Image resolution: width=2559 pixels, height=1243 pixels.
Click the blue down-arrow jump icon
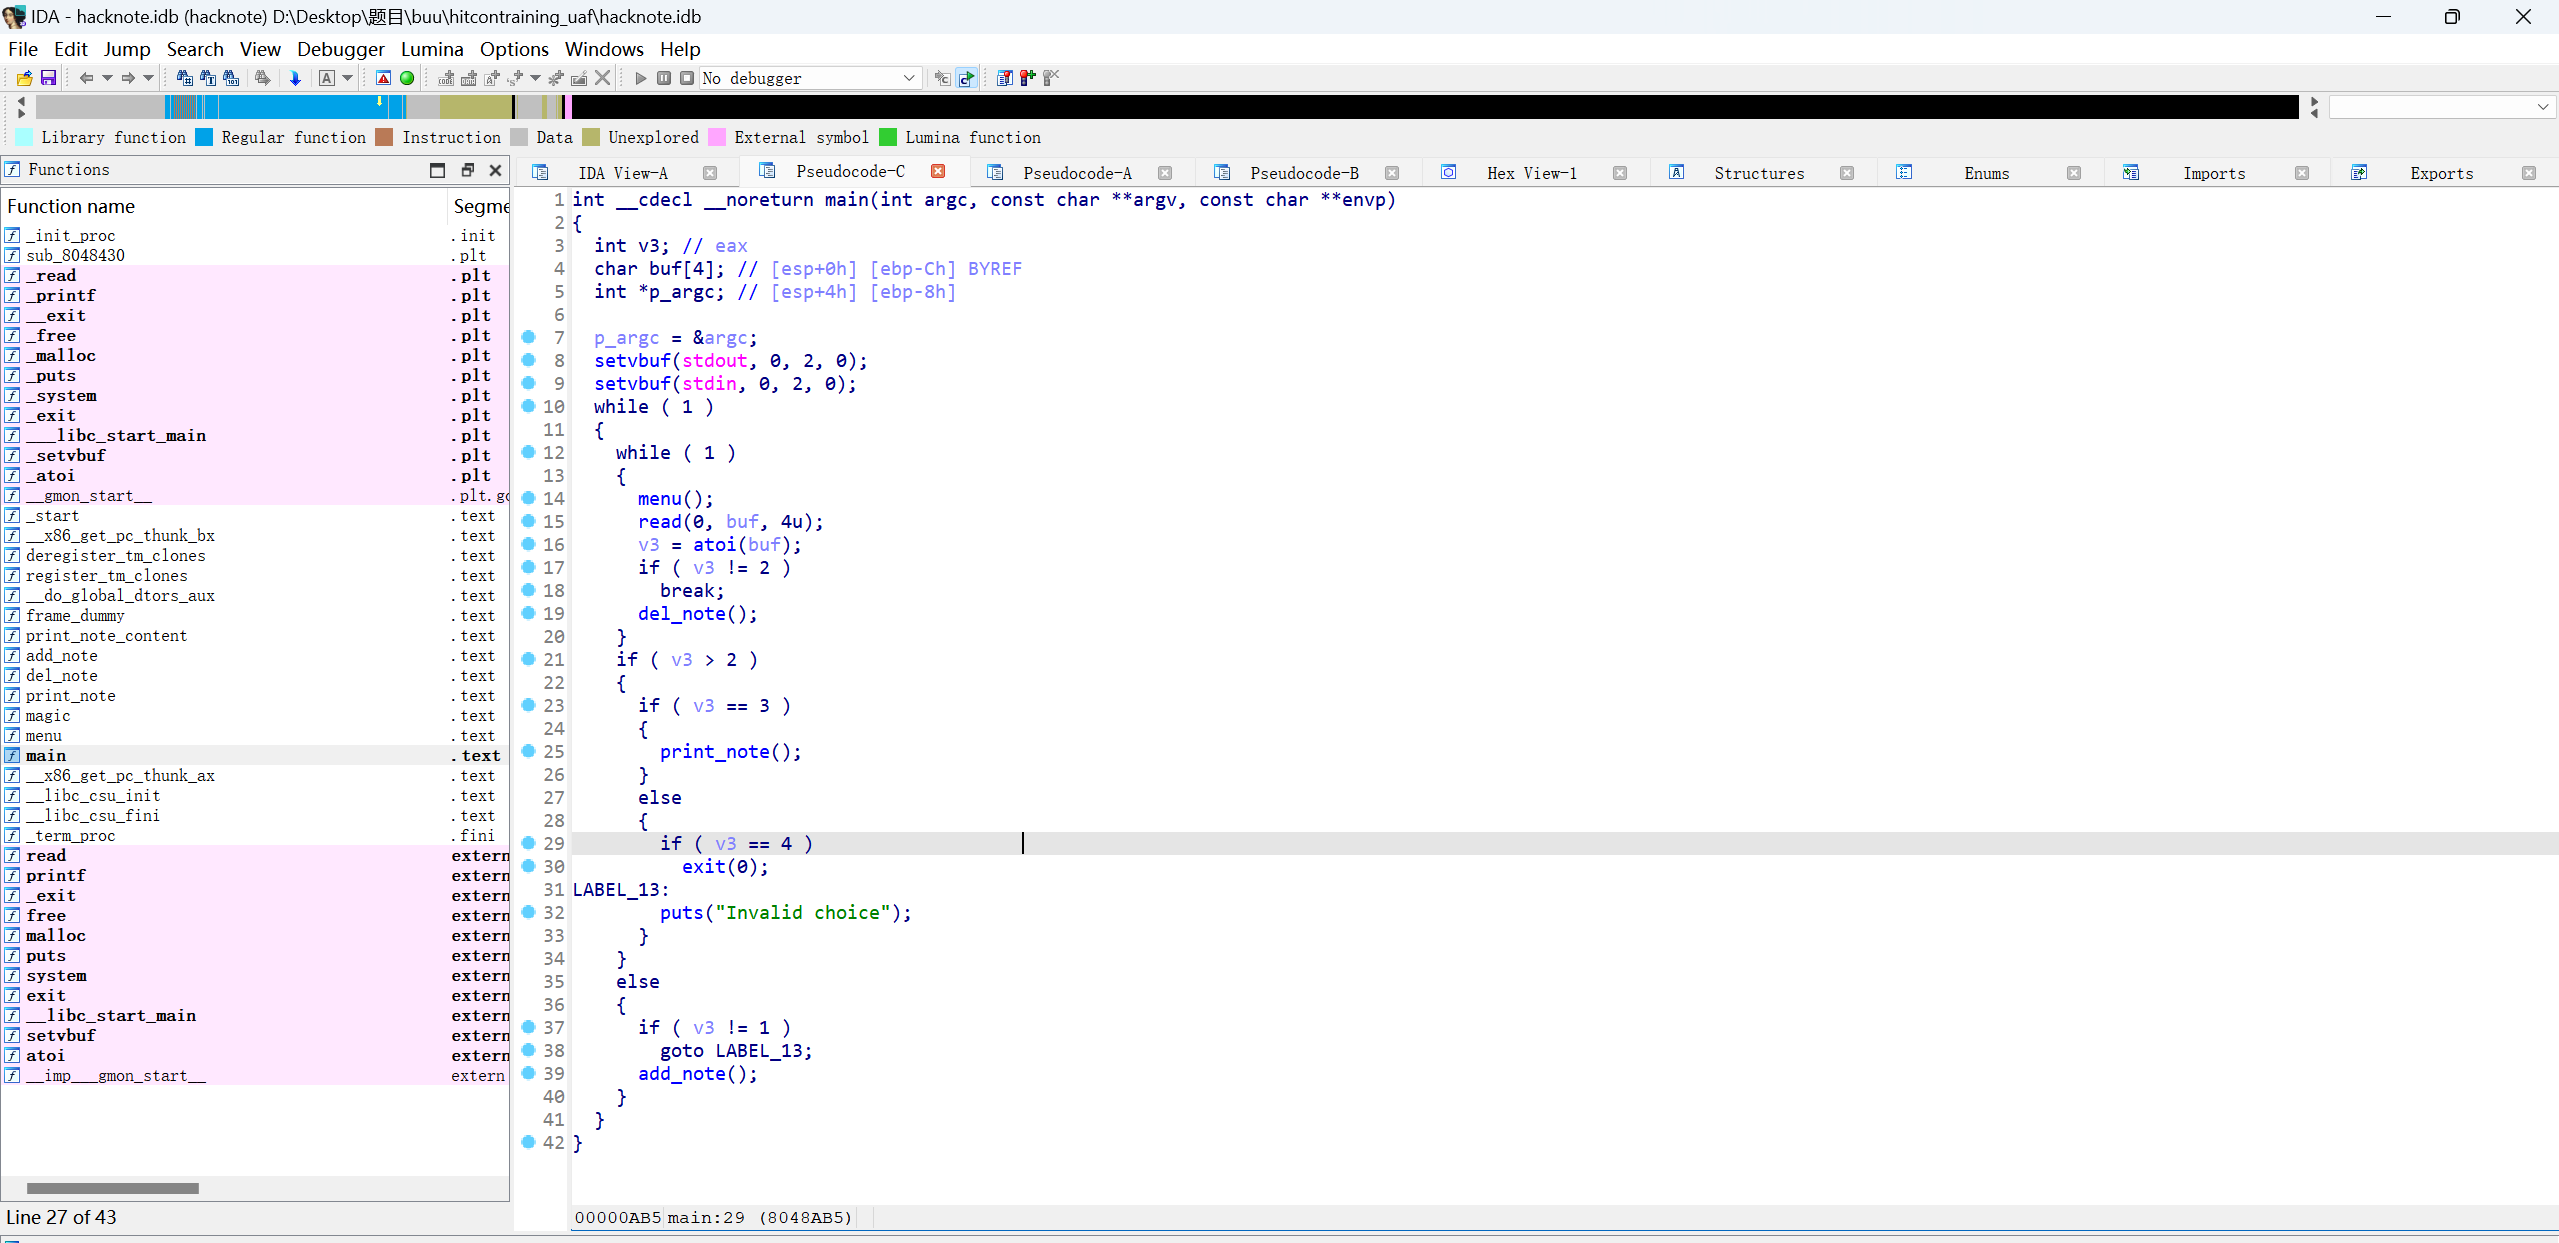(295, 78)
